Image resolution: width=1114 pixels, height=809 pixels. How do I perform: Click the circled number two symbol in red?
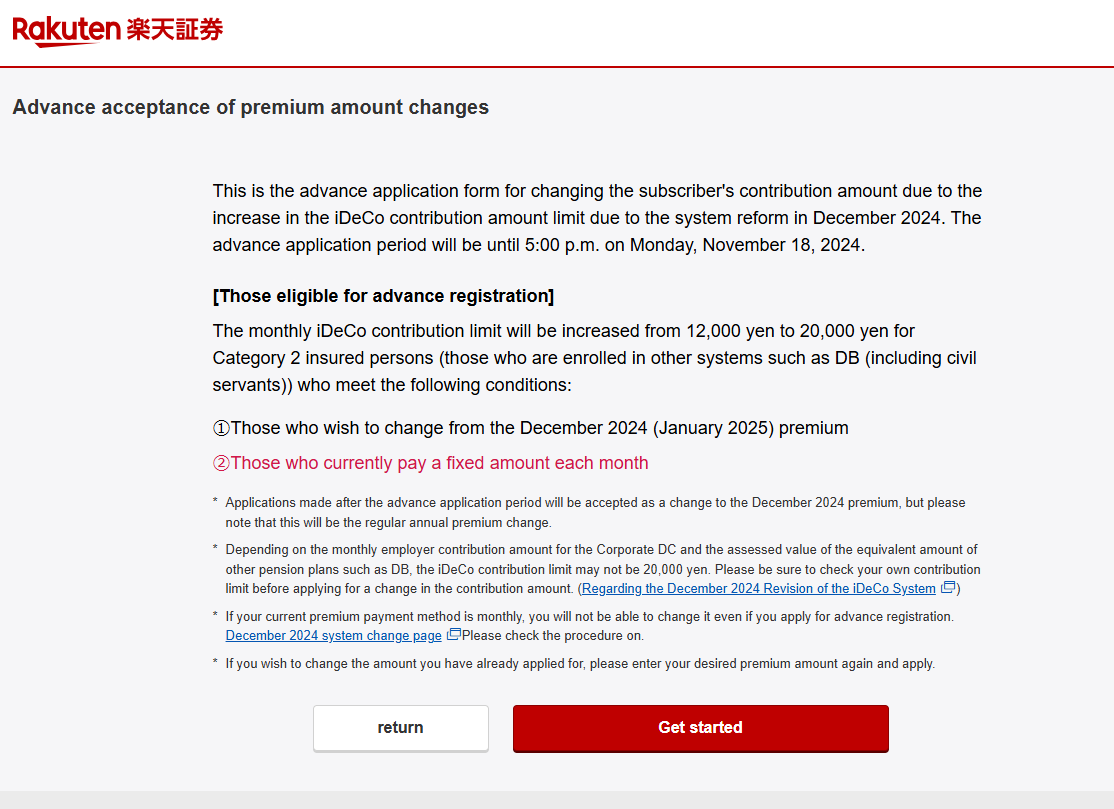221,463
